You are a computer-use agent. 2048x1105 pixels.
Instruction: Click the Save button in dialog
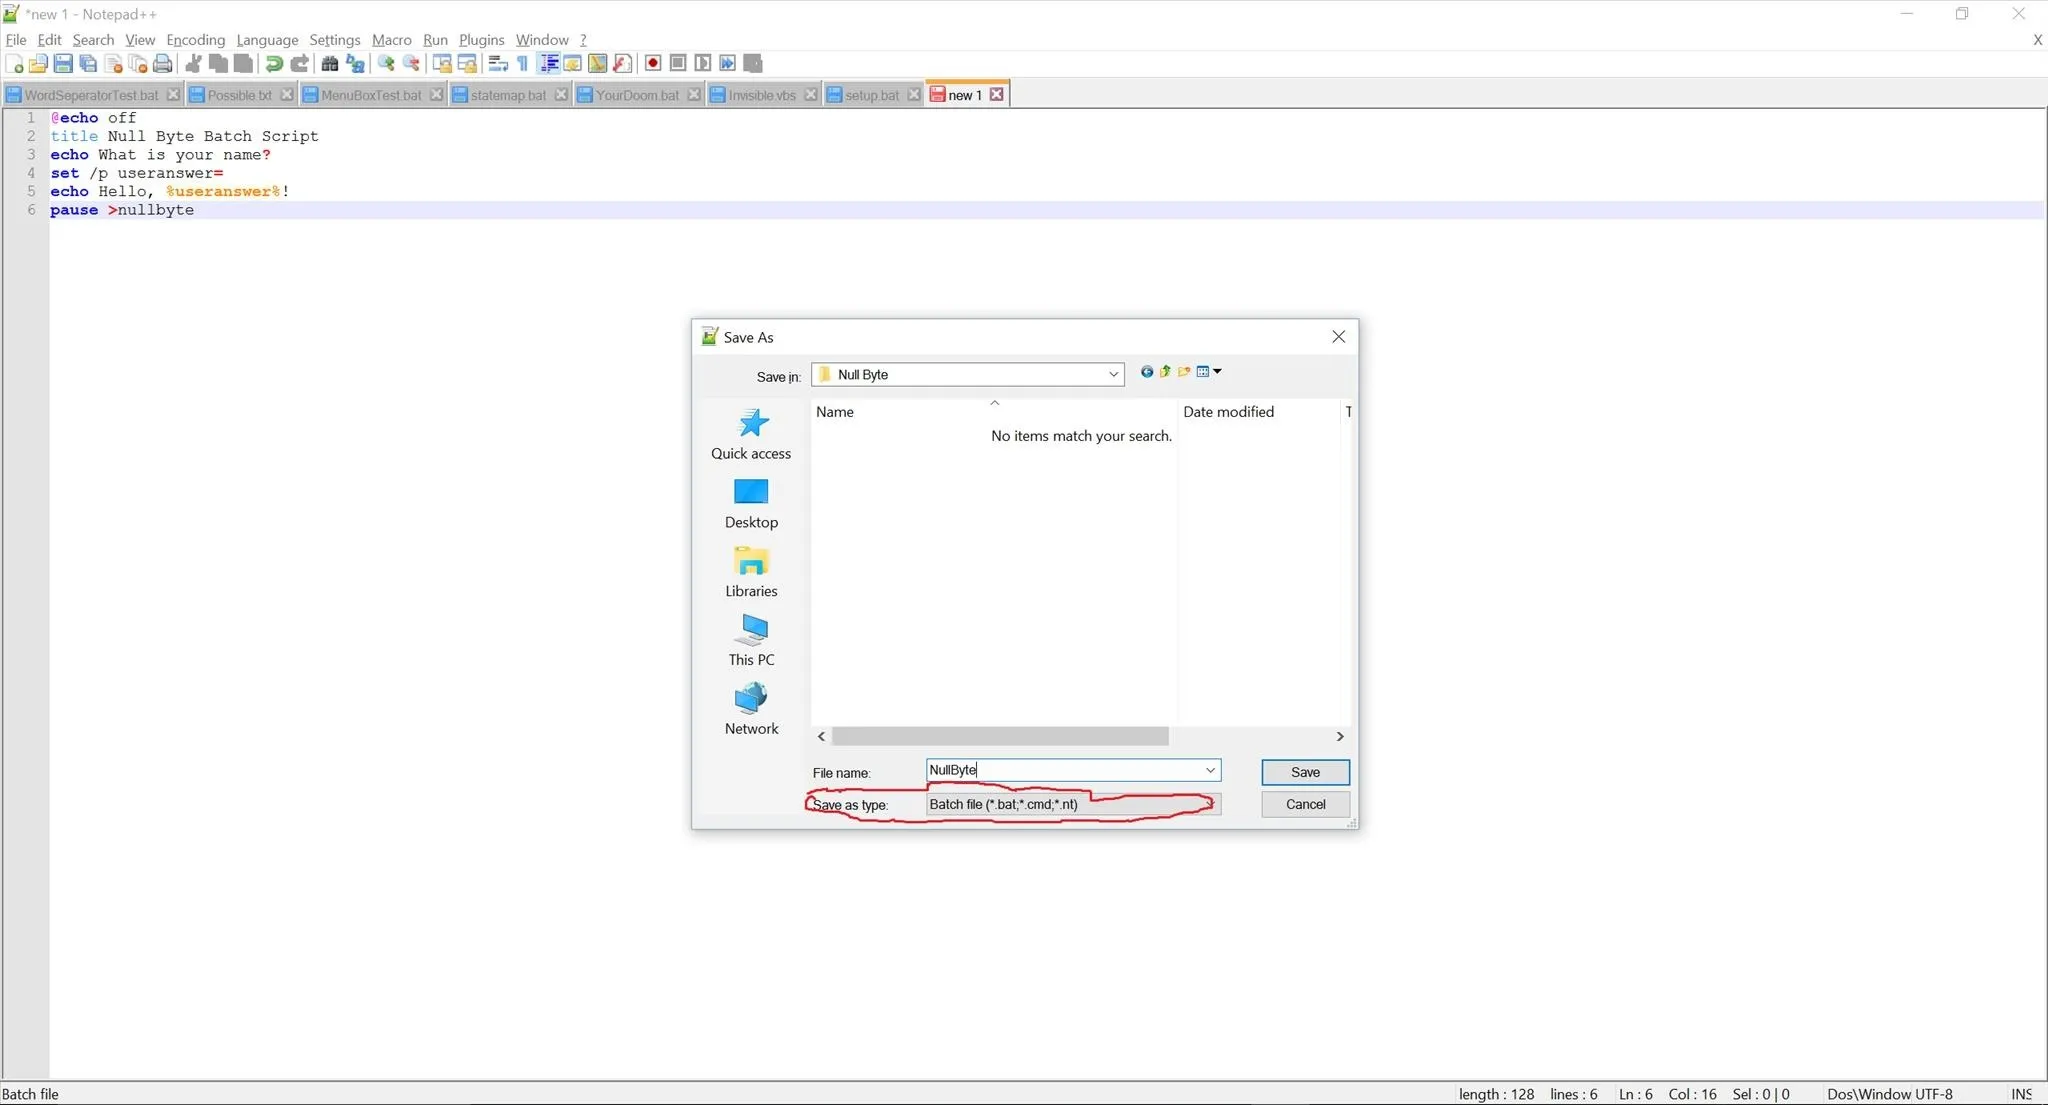tap(1305, 773)
